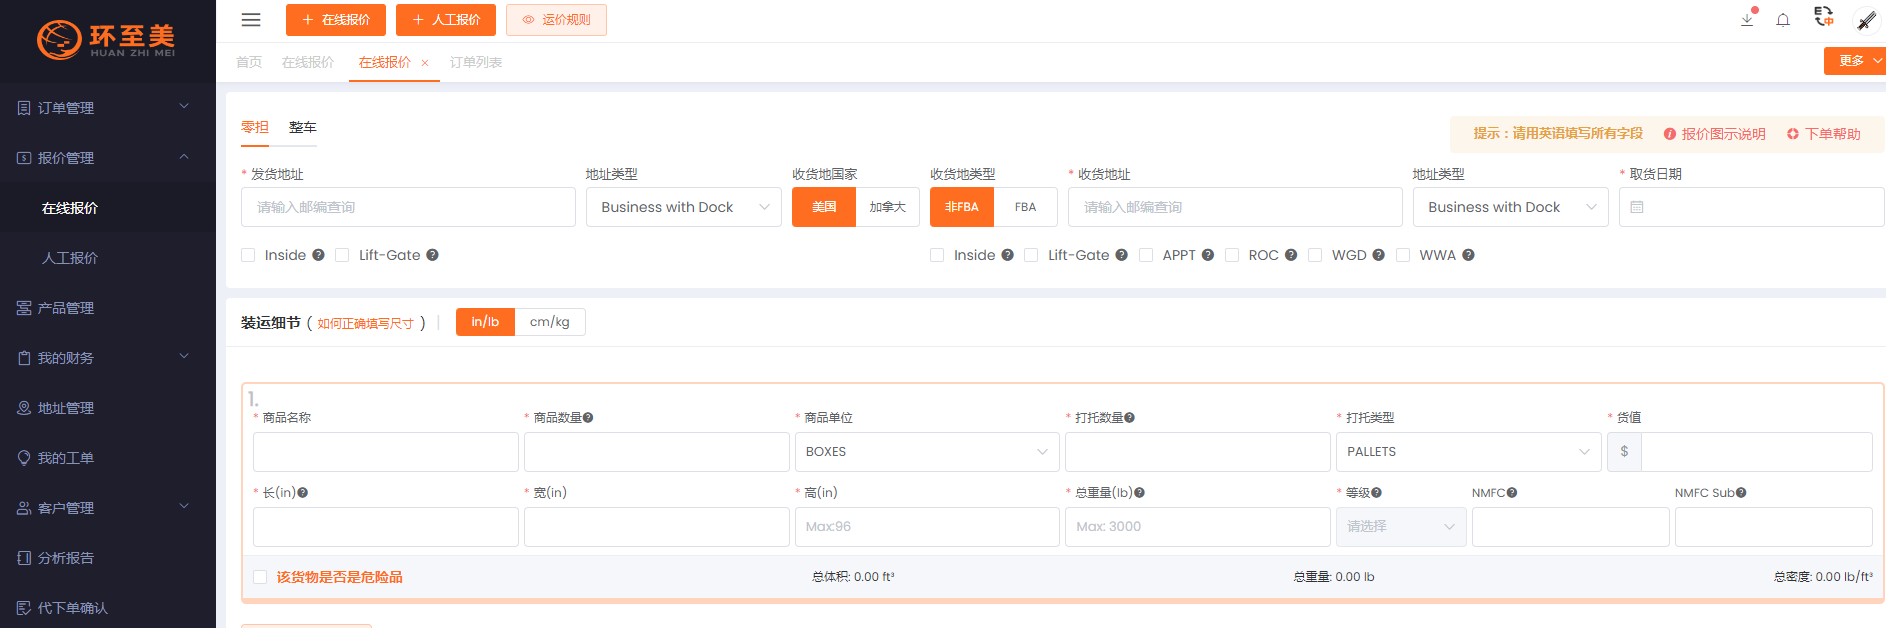This screenshot has width=1886, height=628.
Task: Expand the 订单管理 sidebar menu
Action: pyautogui.click(x=107, y=108)
